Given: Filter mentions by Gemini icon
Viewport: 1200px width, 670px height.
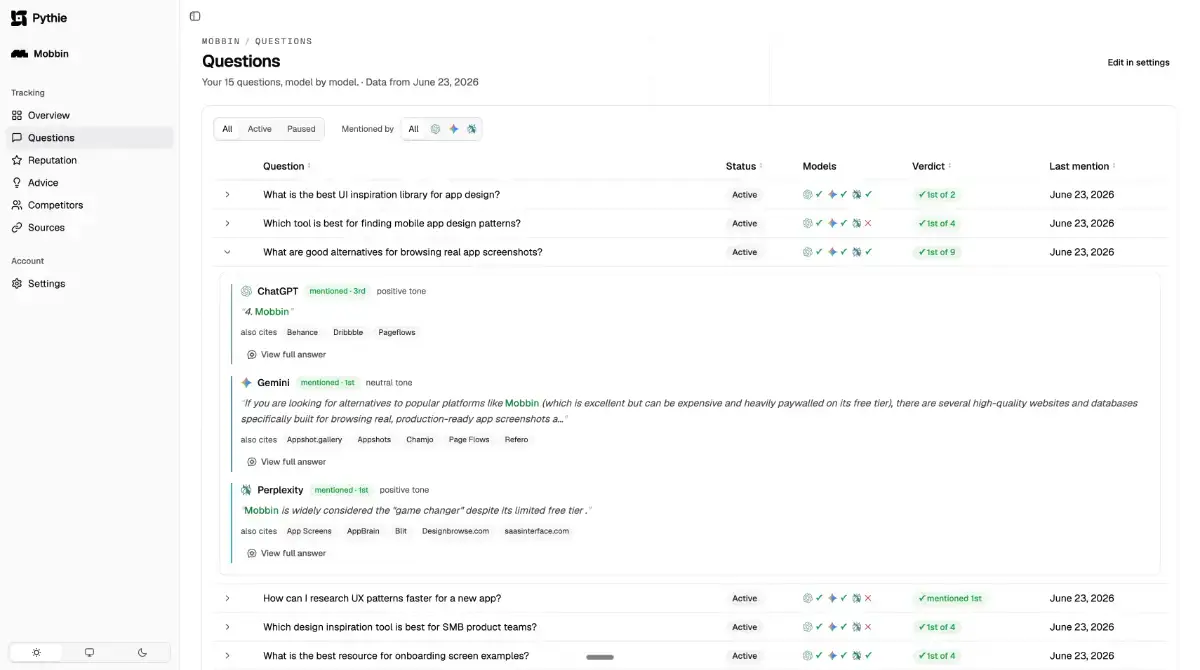Looking at the screenshot, I should click(453, 129).
